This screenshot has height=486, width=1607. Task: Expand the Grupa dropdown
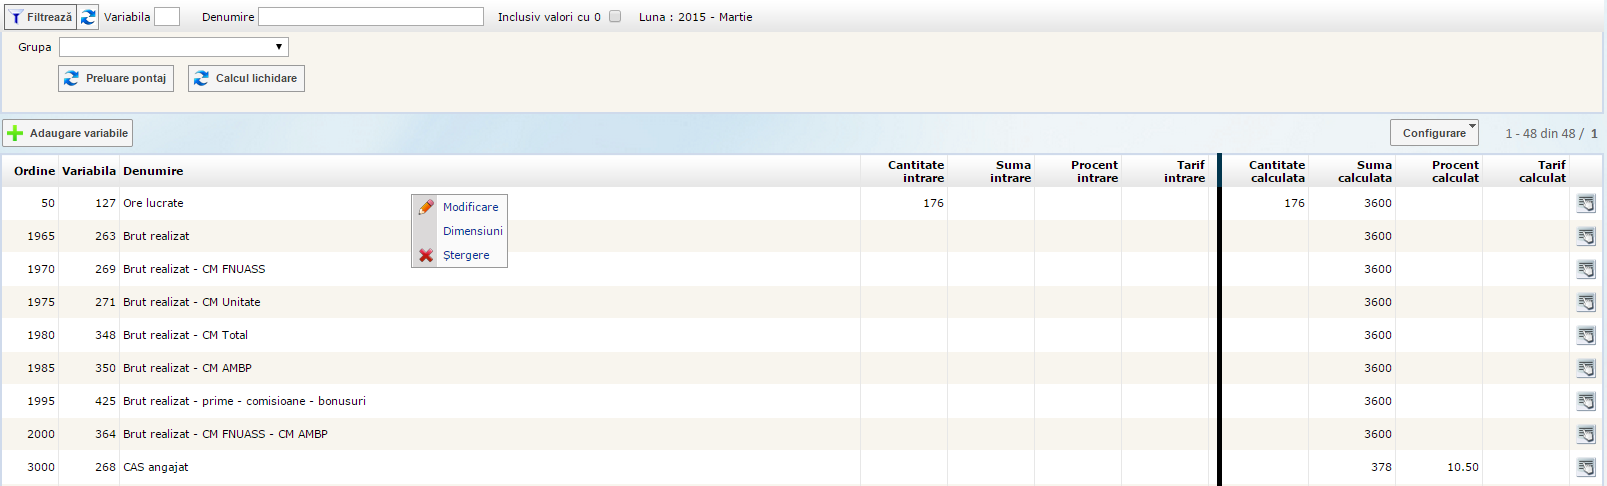(174, 47)
